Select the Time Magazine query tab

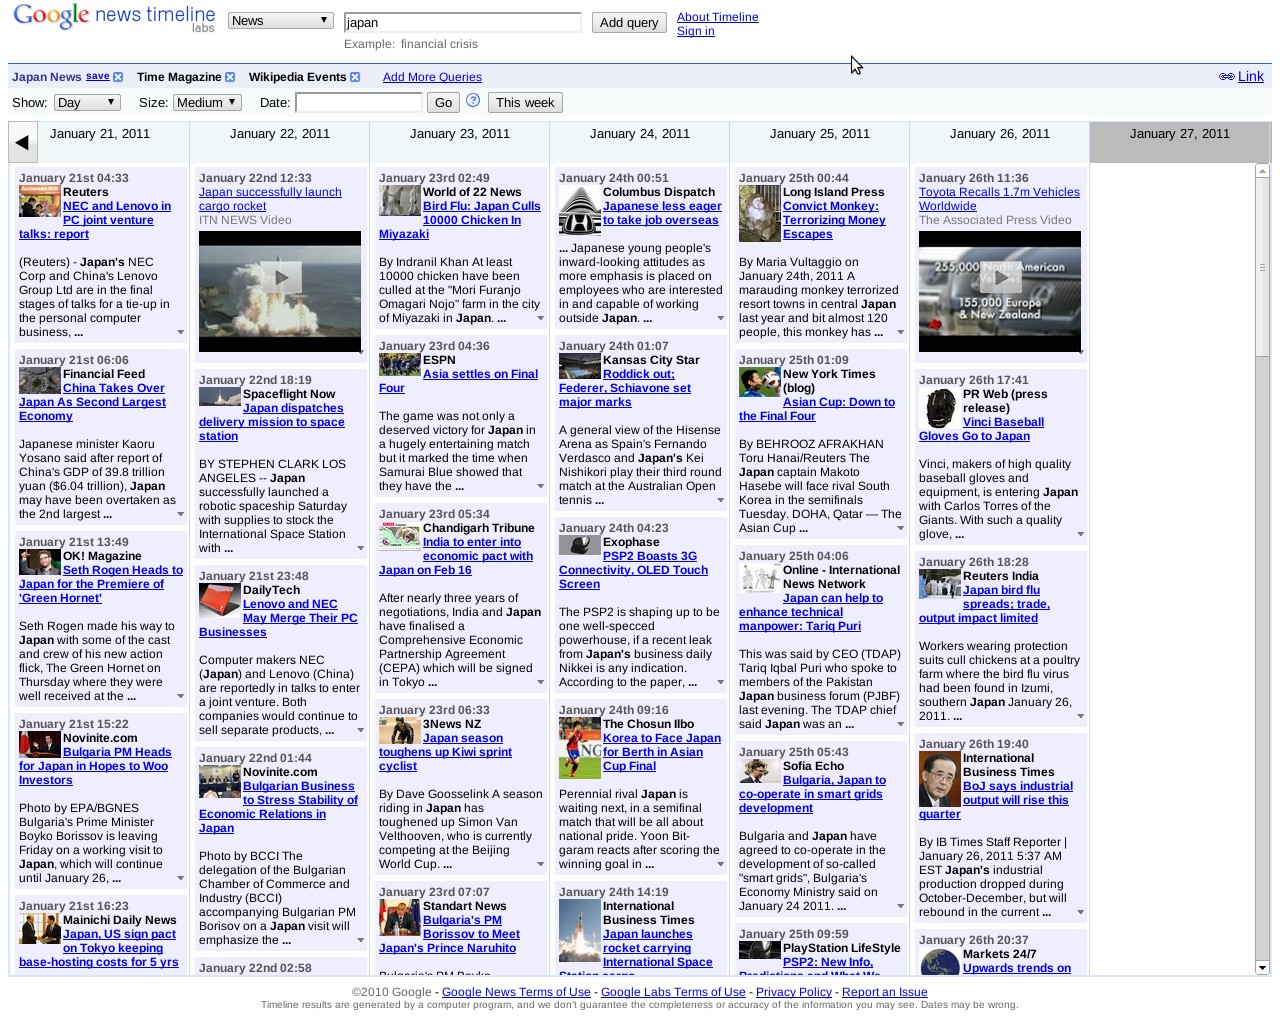[x=179, y=77]
